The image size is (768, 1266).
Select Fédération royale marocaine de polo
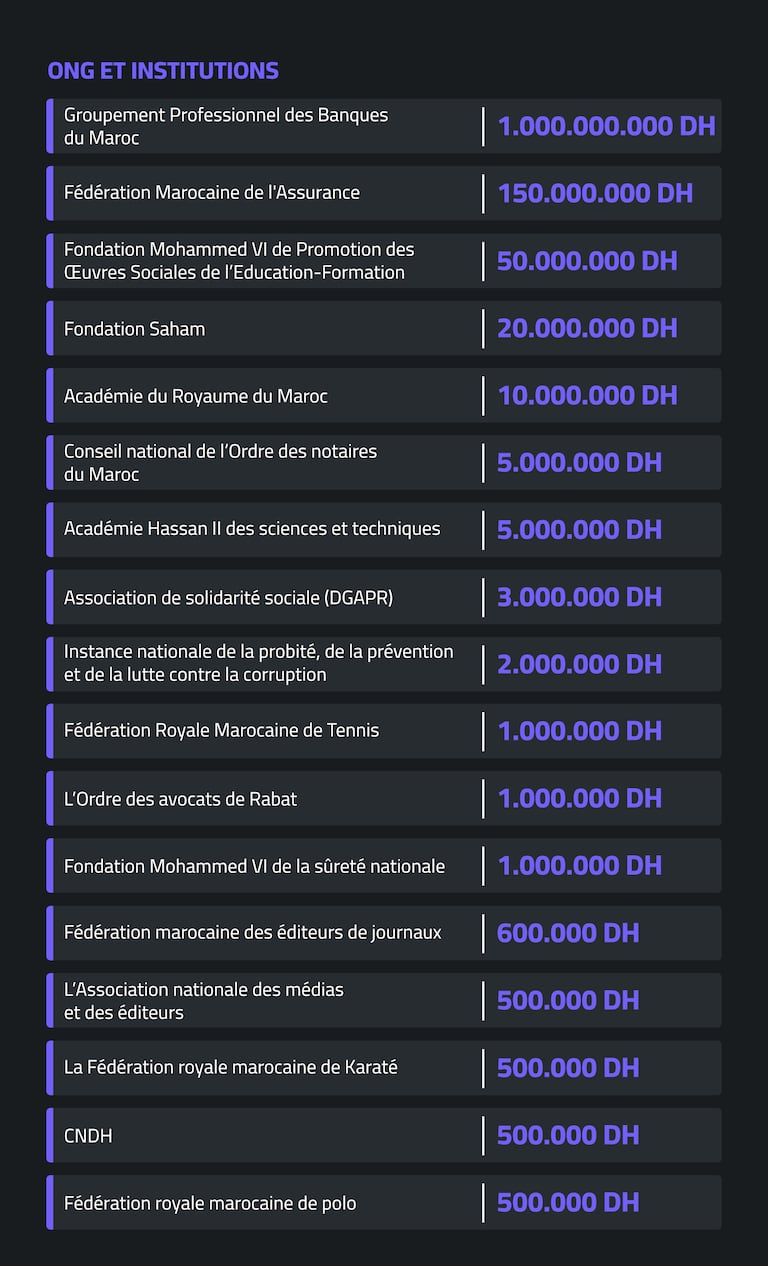point(210,1203)
